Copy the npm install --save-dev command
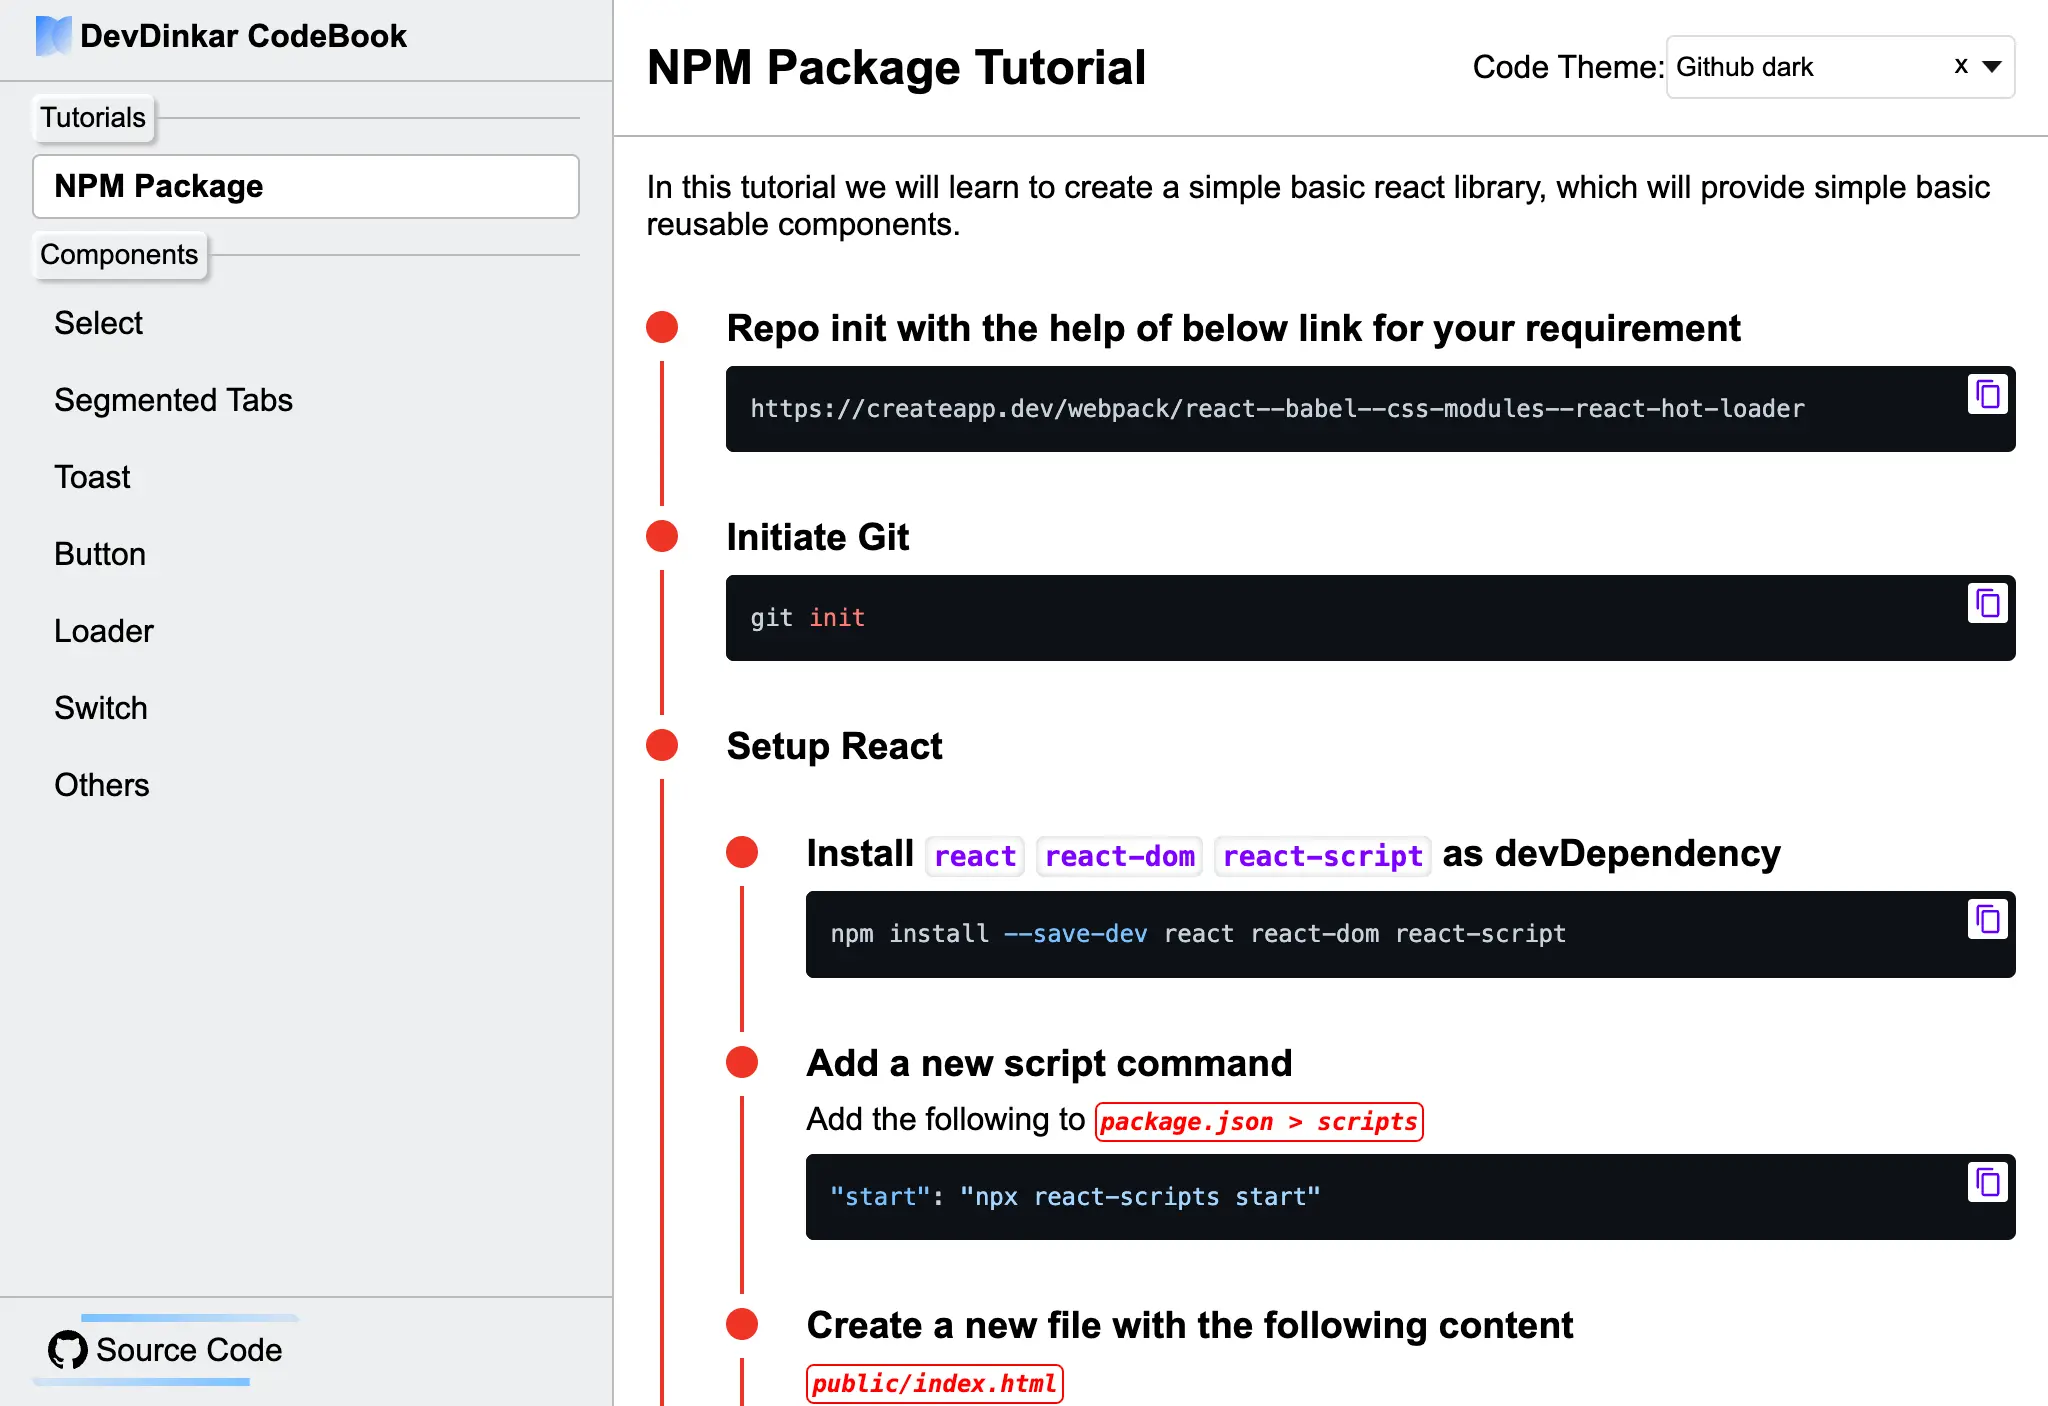This screenshot has height=1406, width=2048. [x=1987, y=919]
